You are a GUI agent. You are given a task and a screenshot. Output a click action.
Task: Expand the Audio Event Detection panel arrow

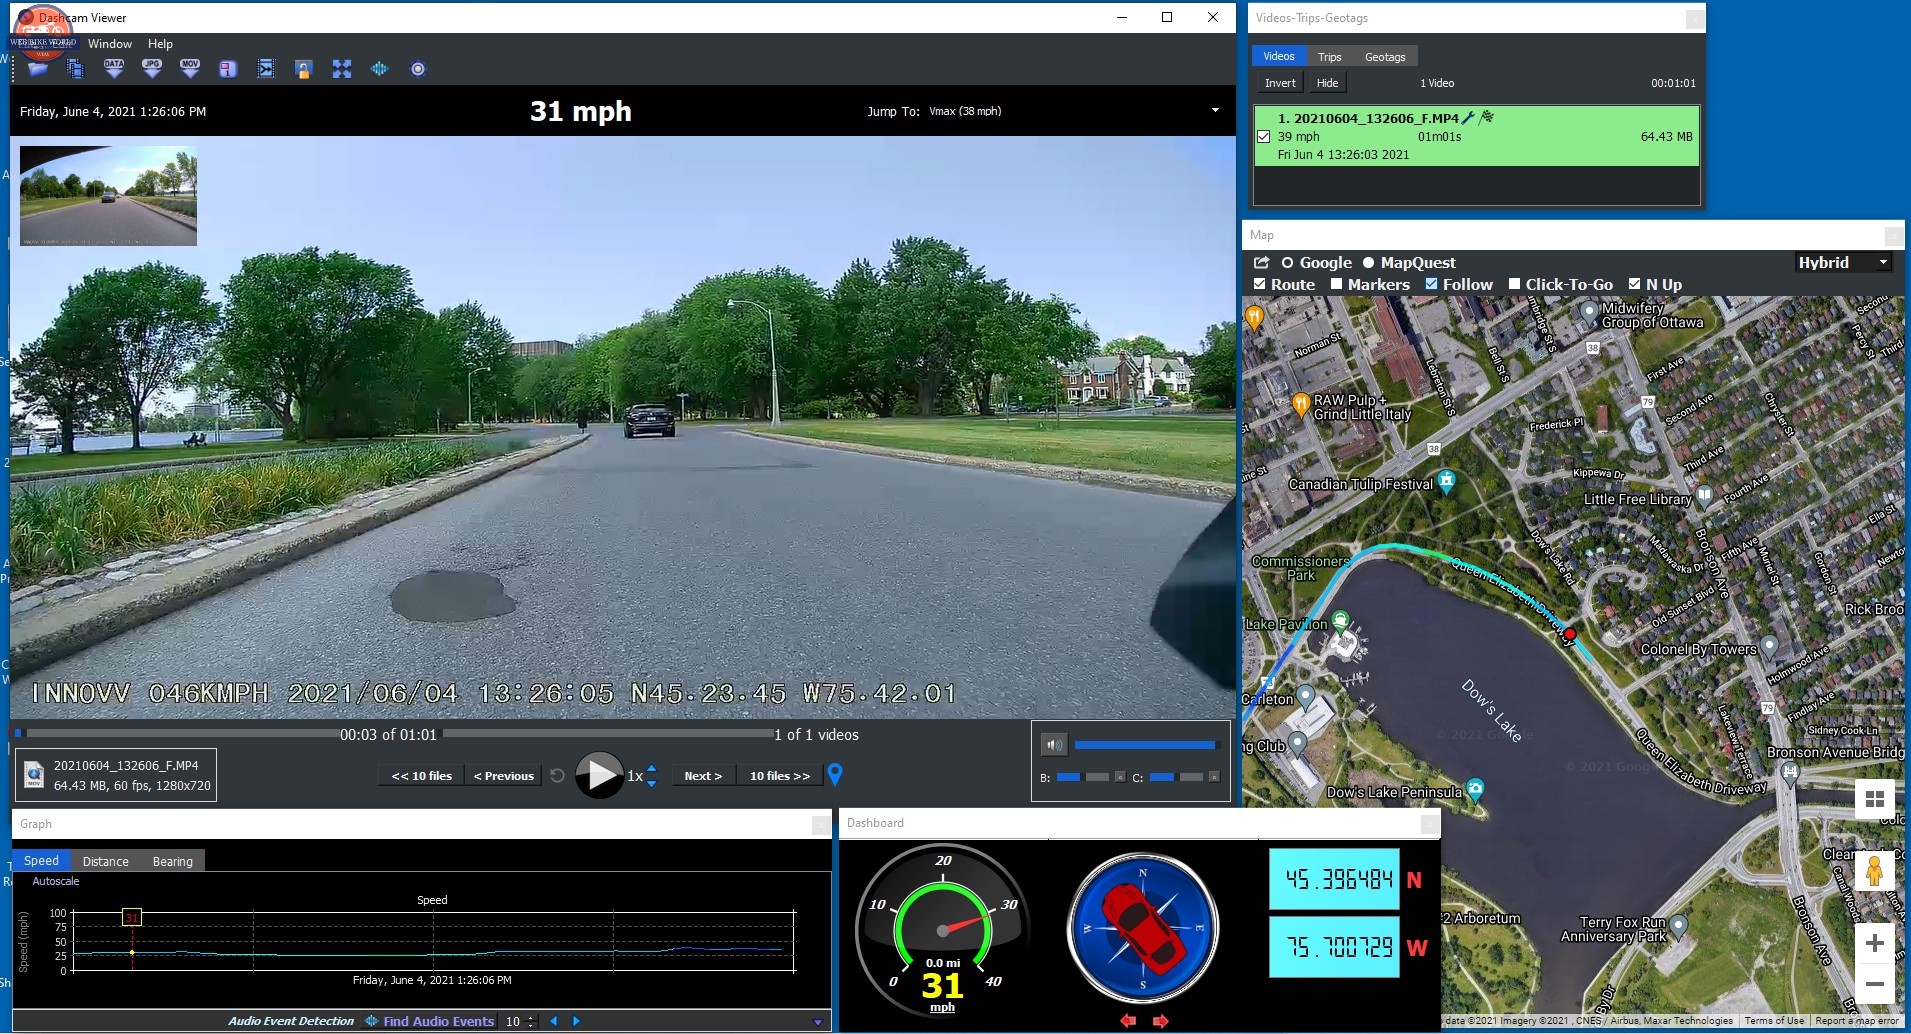tap(817, 1022)
